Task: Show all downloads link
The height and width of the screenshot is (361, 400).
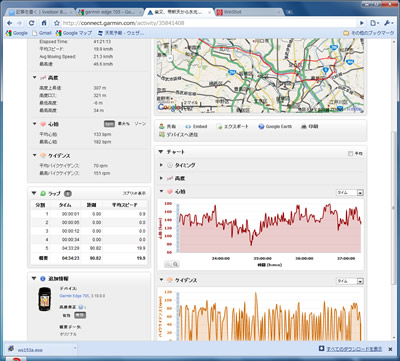Action: click(354, 349)
